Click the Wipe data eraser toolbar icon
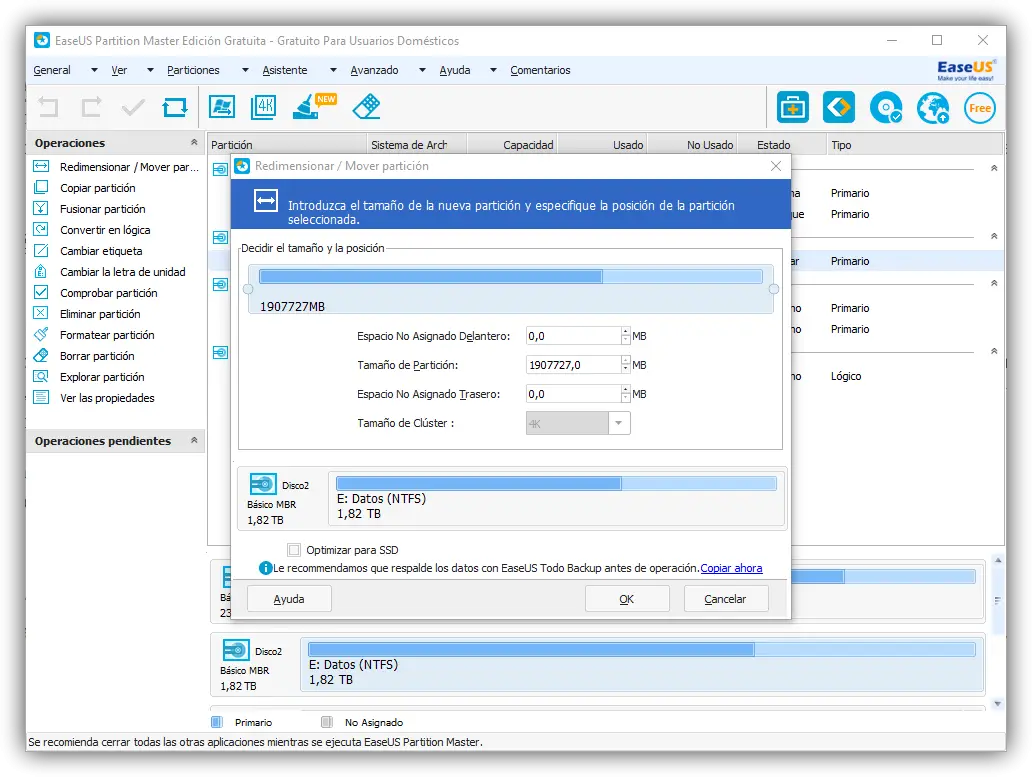1032x777 pixels. point(367,107)
